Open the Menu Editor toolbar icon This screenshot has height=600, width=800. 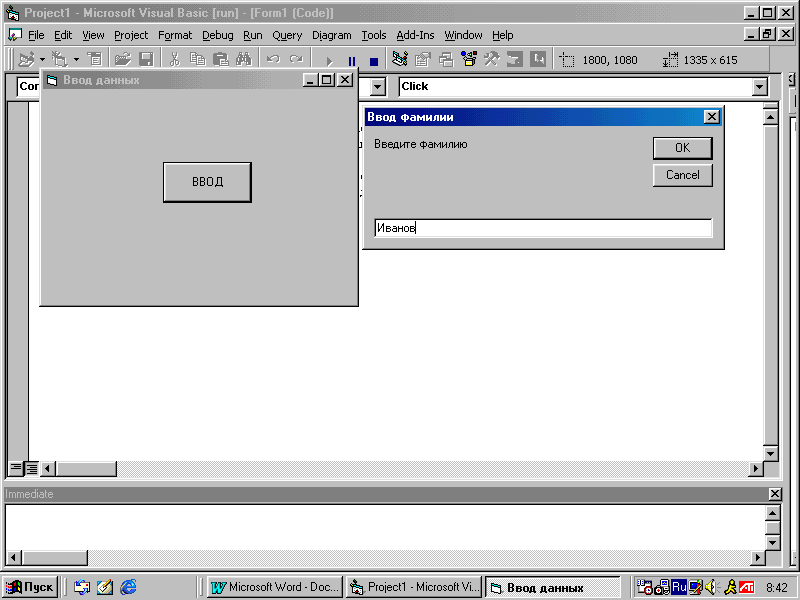coord(95,59)
